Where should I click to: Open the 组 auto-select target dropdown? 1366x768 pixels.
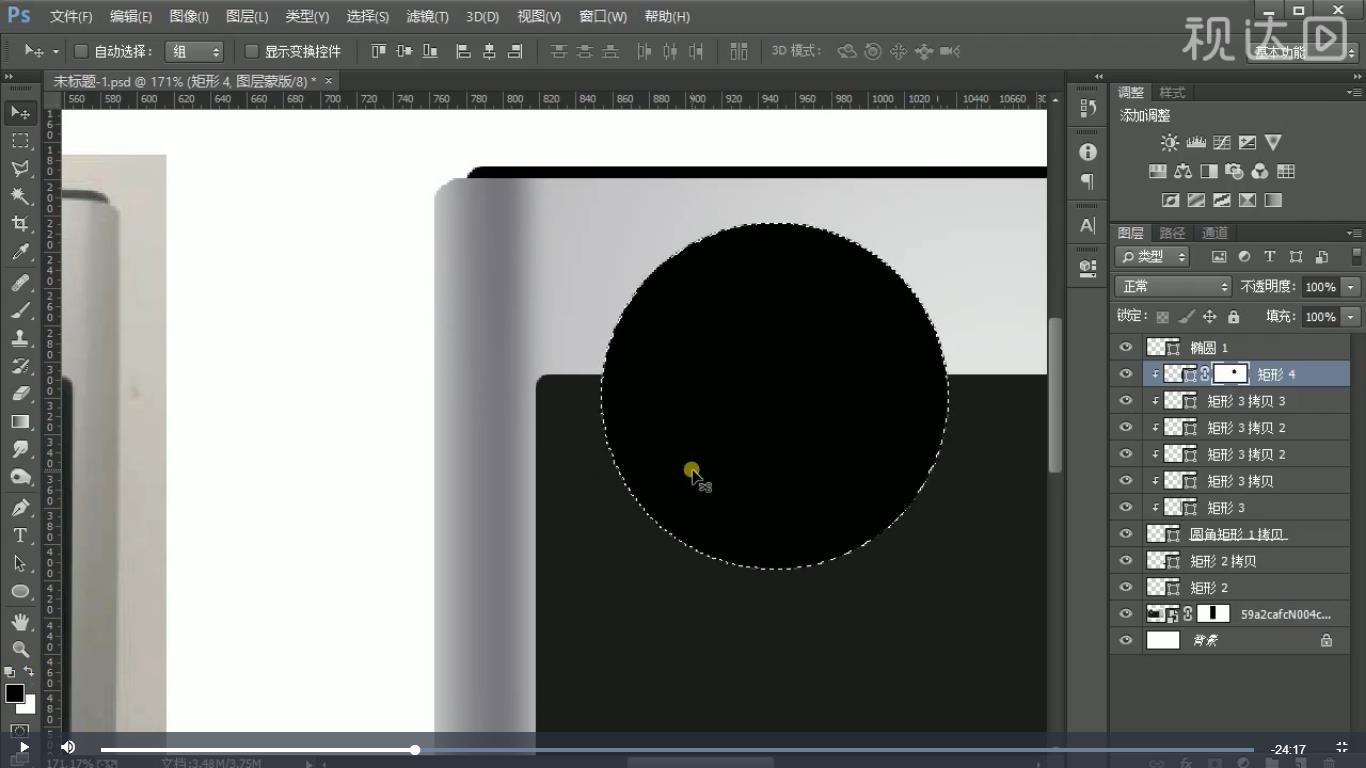tap(194, 52)
